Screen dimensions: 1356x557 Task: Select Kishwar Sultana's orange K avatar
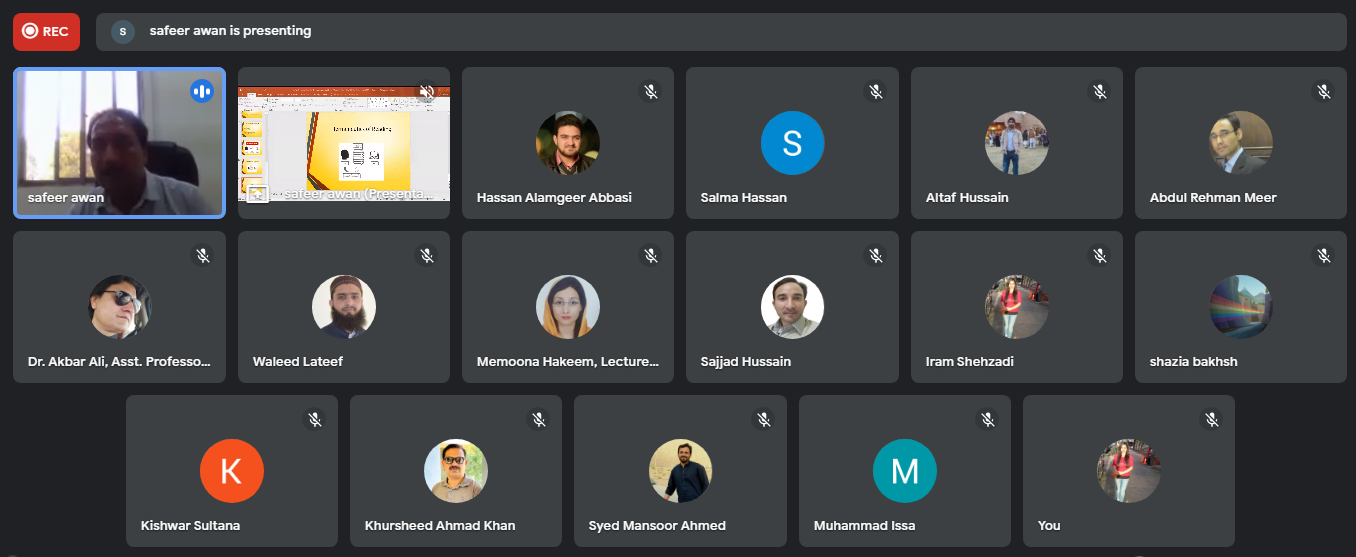pyautogui.click(x=231, y=470)
